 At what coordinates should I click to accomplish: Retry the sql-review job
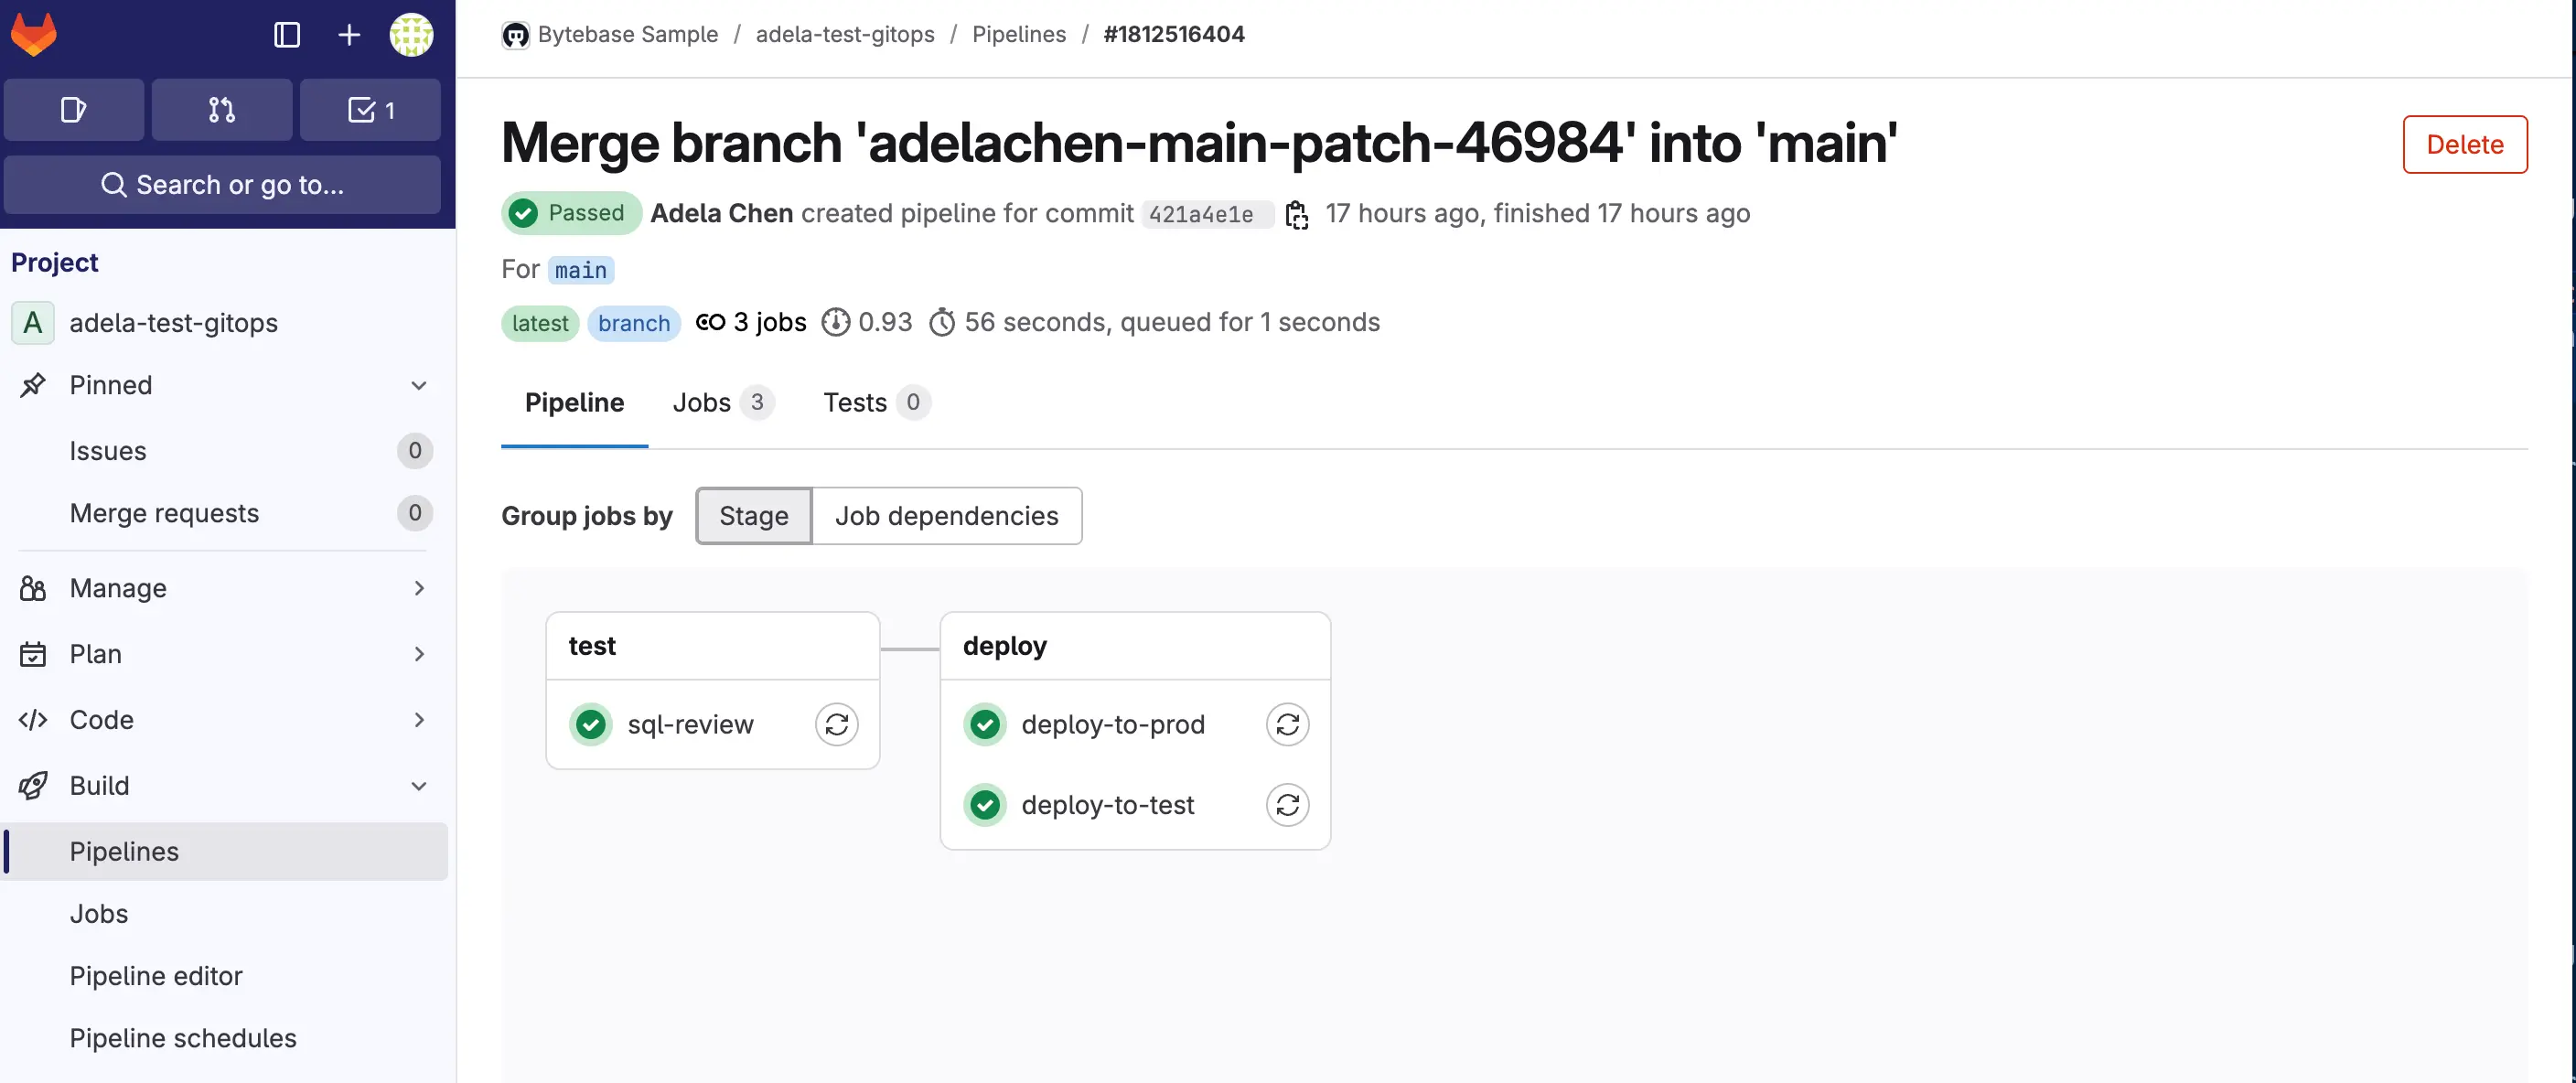(x=837, y=724)
